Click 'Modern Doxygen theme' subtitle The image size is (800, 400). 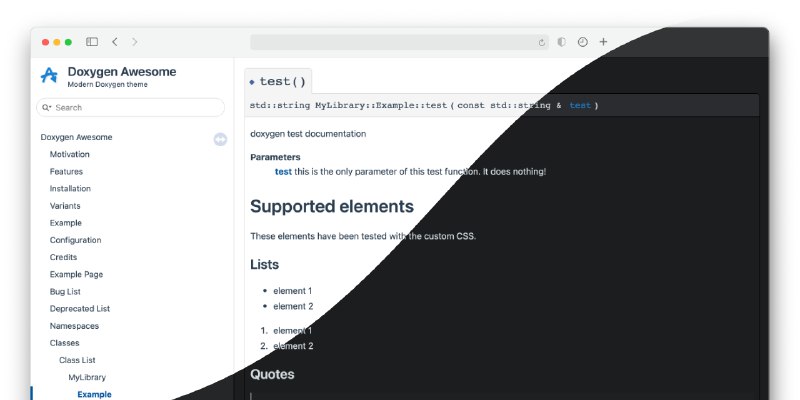click(108, 85)
